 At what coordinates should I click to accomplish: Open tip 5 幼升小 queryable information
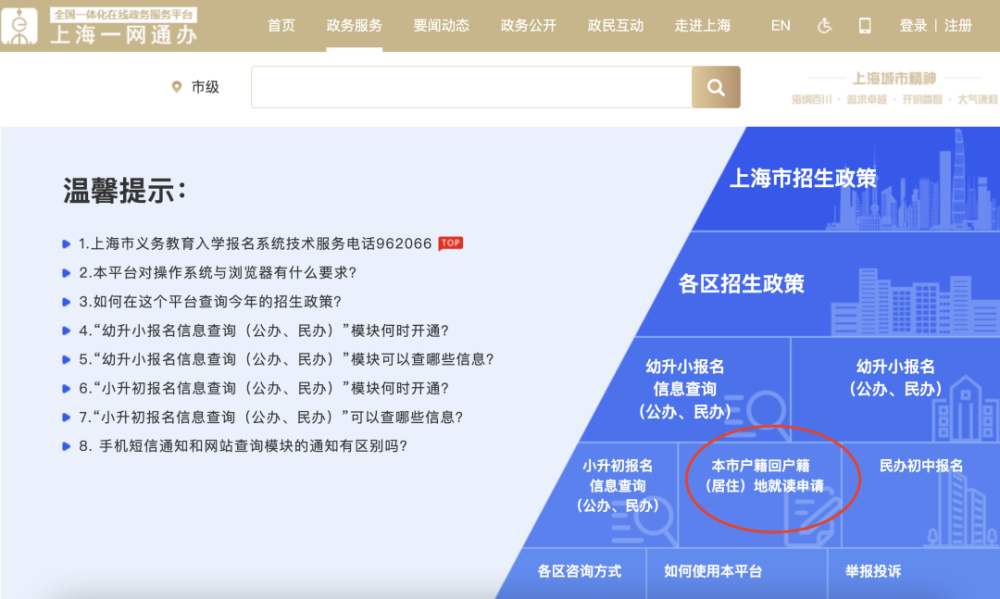pos(286,359)
